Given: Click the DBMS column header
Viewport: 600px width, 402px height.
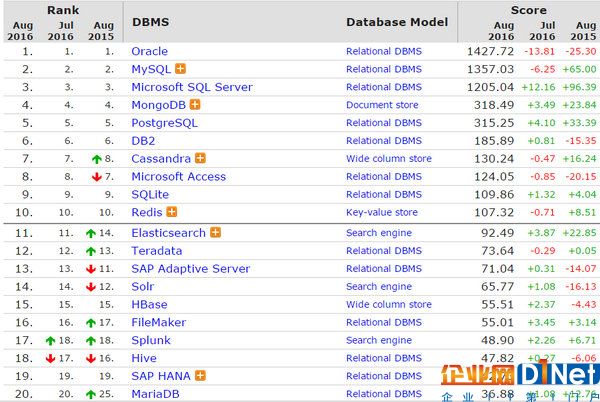Looking at the screenshot, I should pos(150,22).
